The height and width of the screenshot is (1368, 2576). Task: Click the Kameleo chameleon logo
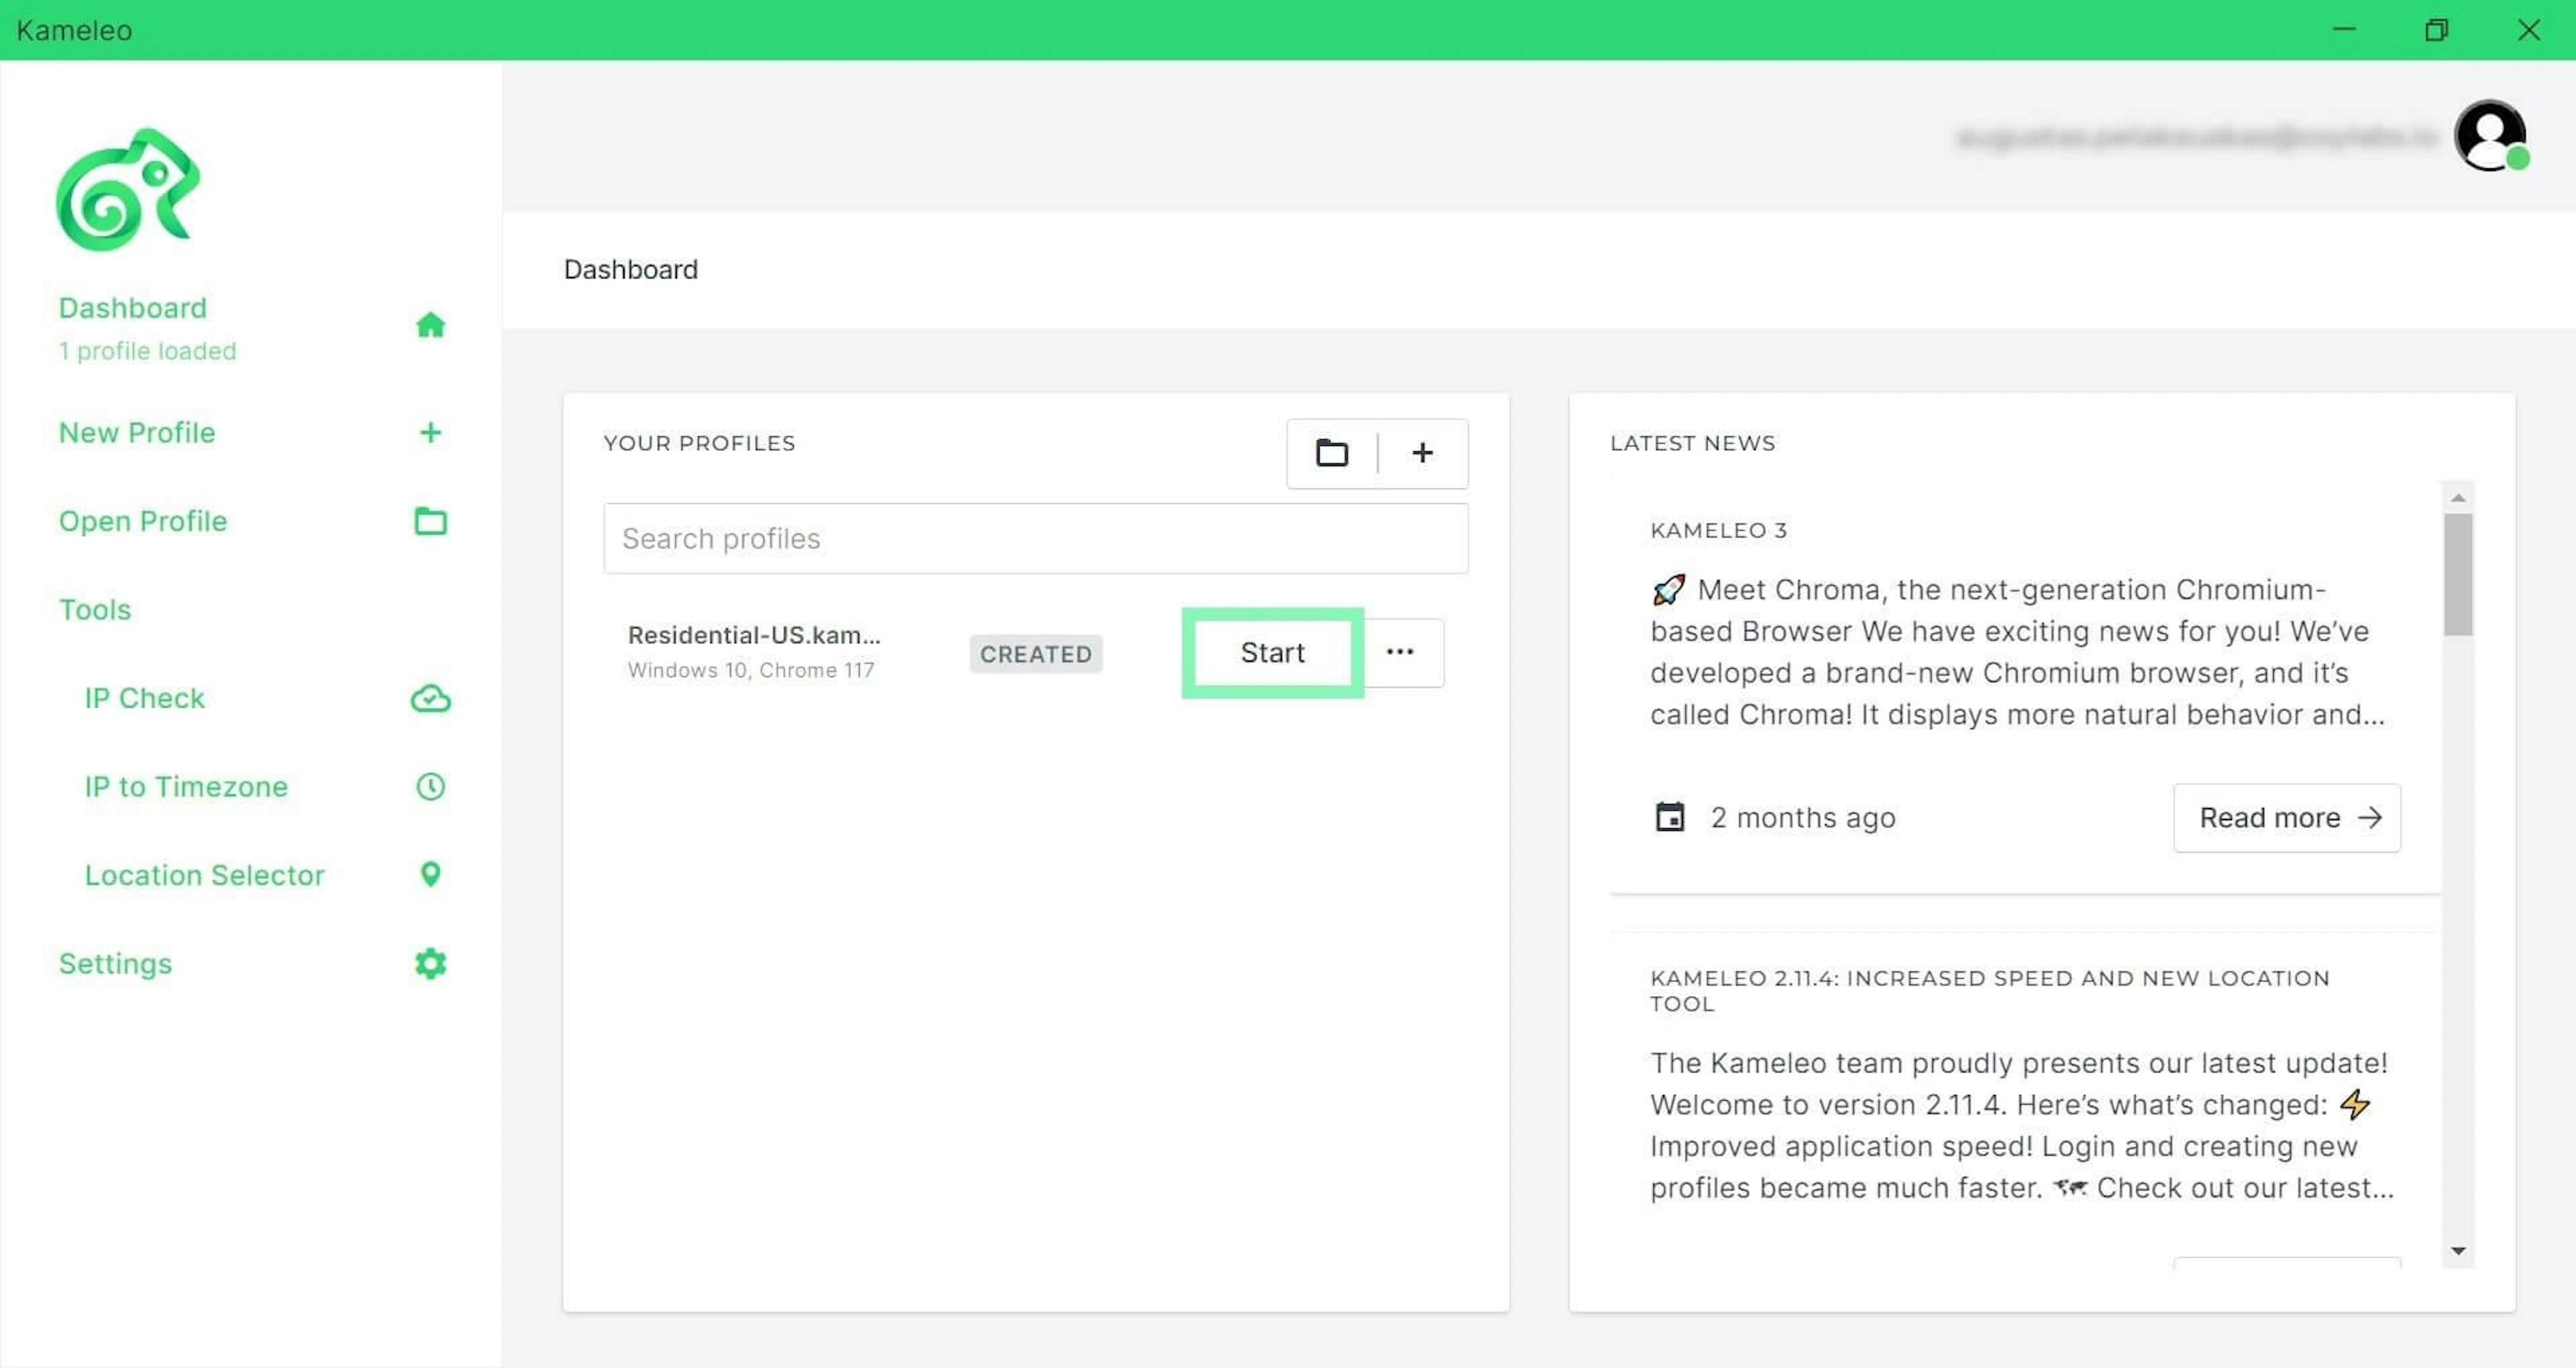tap(128, 189)
